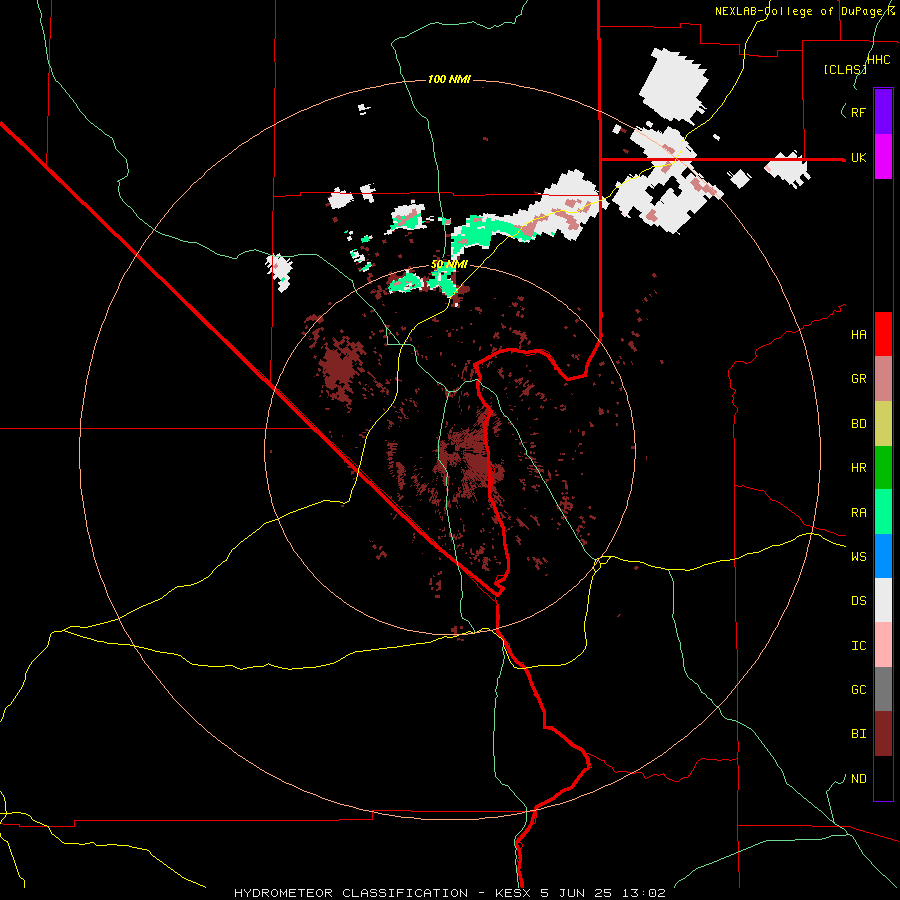Viewport: 900px width, 900px height.
Task: Click the IC pink legend swatch
Action: pyautogui.click(x=883, y=645)
